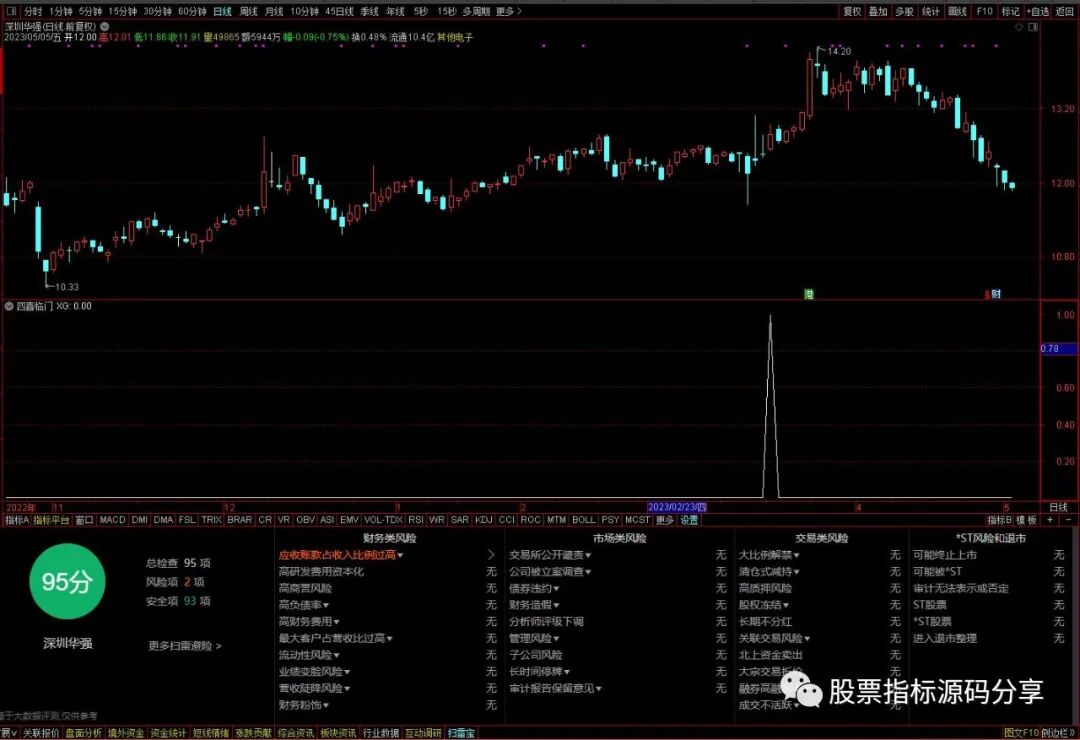1080x740 pixels.
Task: Open F10 company info
Action: 984,12
